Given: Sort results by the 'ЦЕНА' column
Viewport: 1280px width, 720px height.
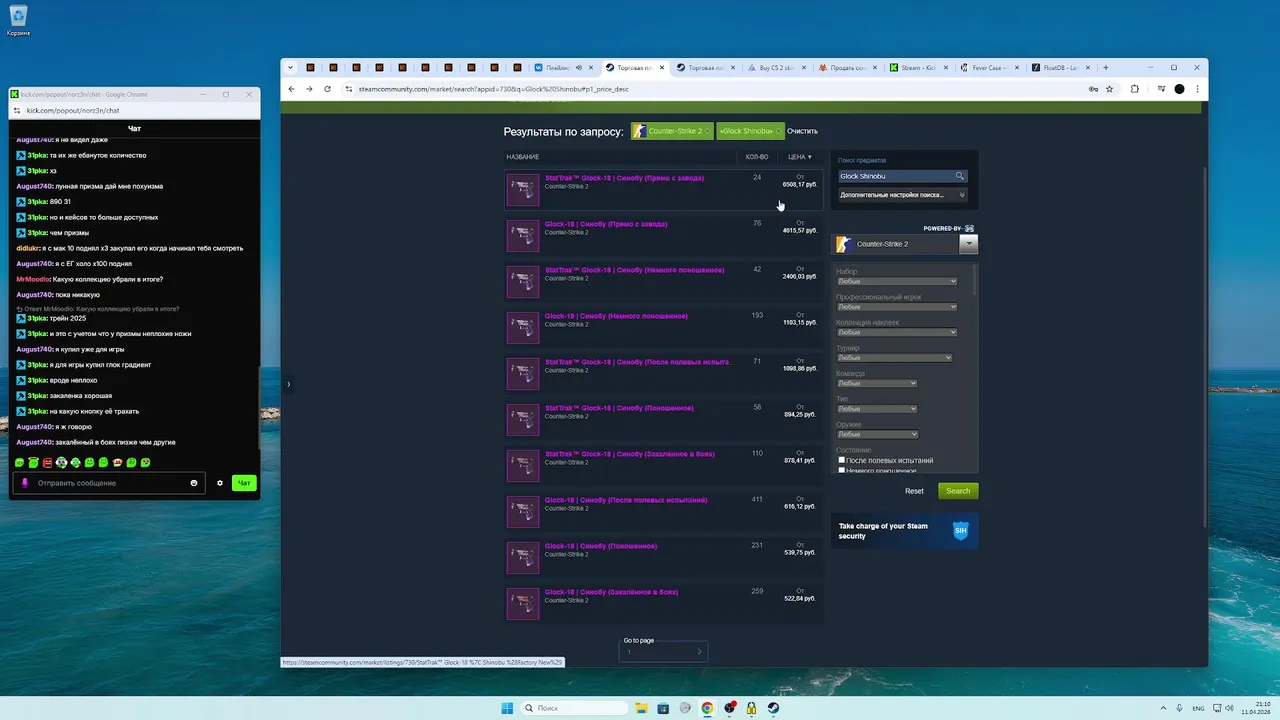Looking at the screenshot, I should click(x=800, y=157).
